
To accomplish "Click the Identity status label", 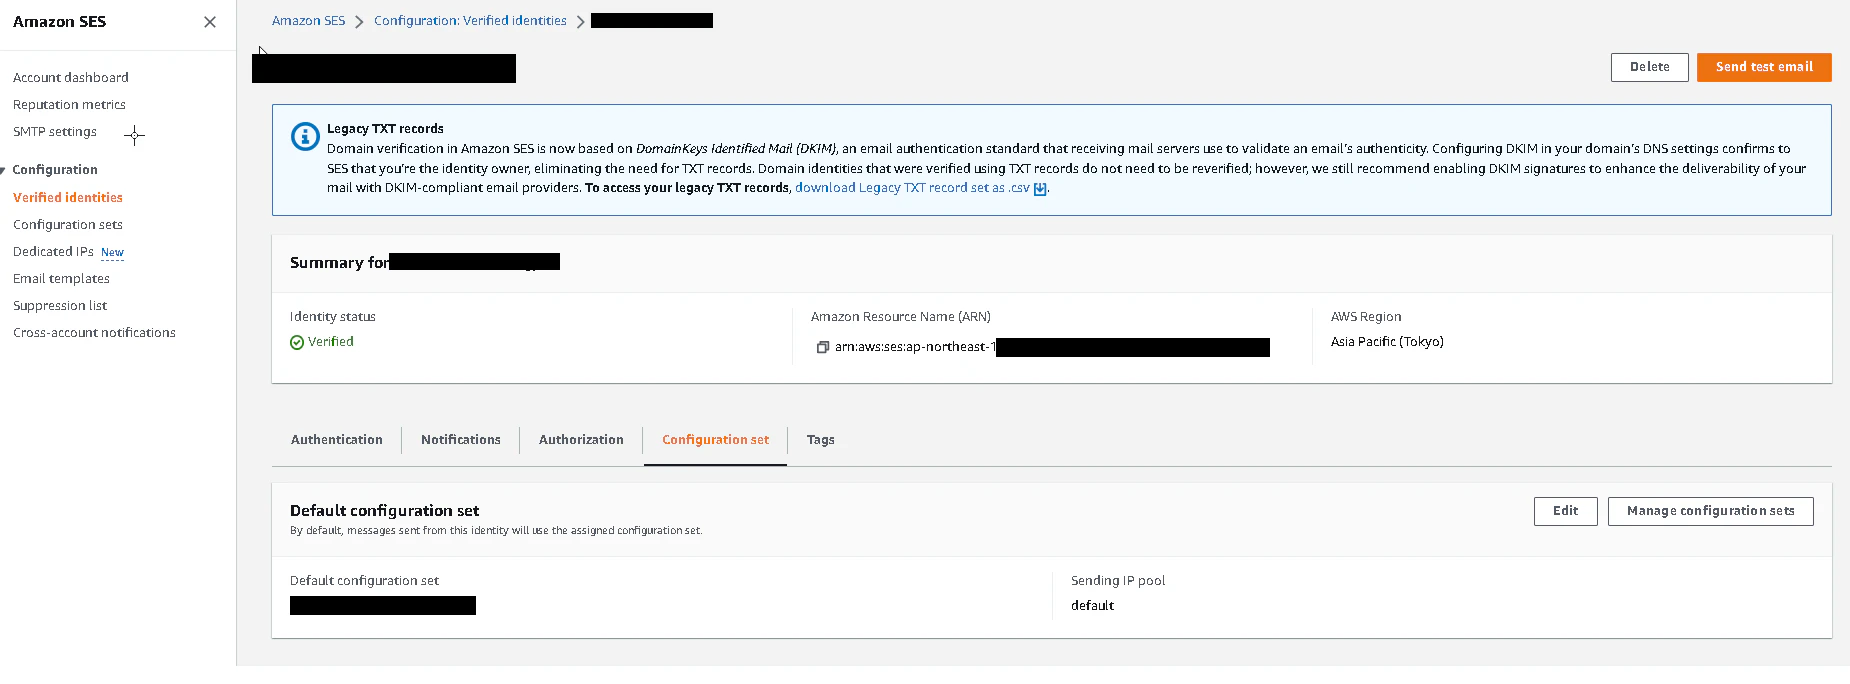I will click(333, 317).
